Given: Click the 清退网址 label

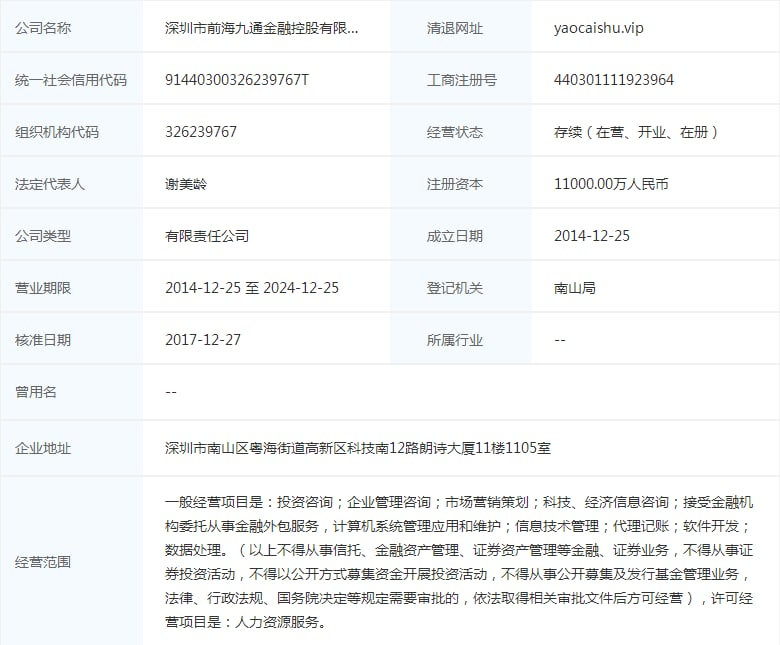Looking at the screenshot, I should (x=455, y=28).
